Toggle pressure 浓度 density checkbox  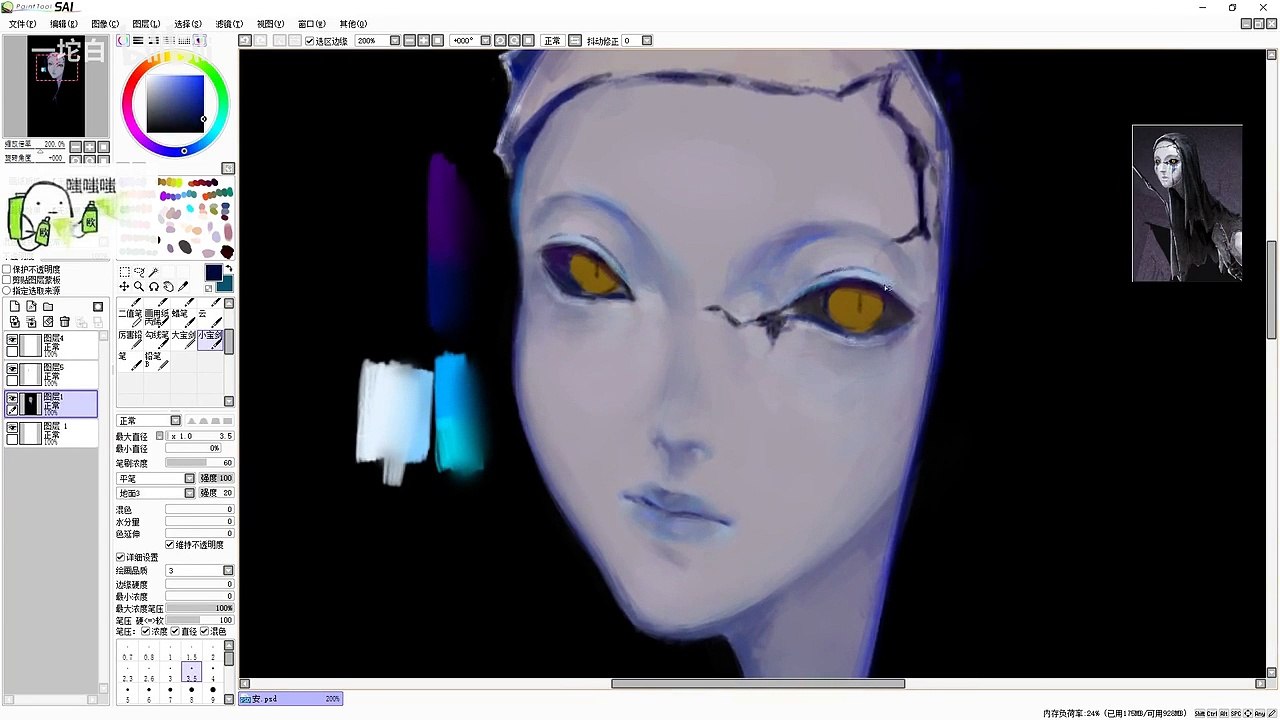[146, 632]
